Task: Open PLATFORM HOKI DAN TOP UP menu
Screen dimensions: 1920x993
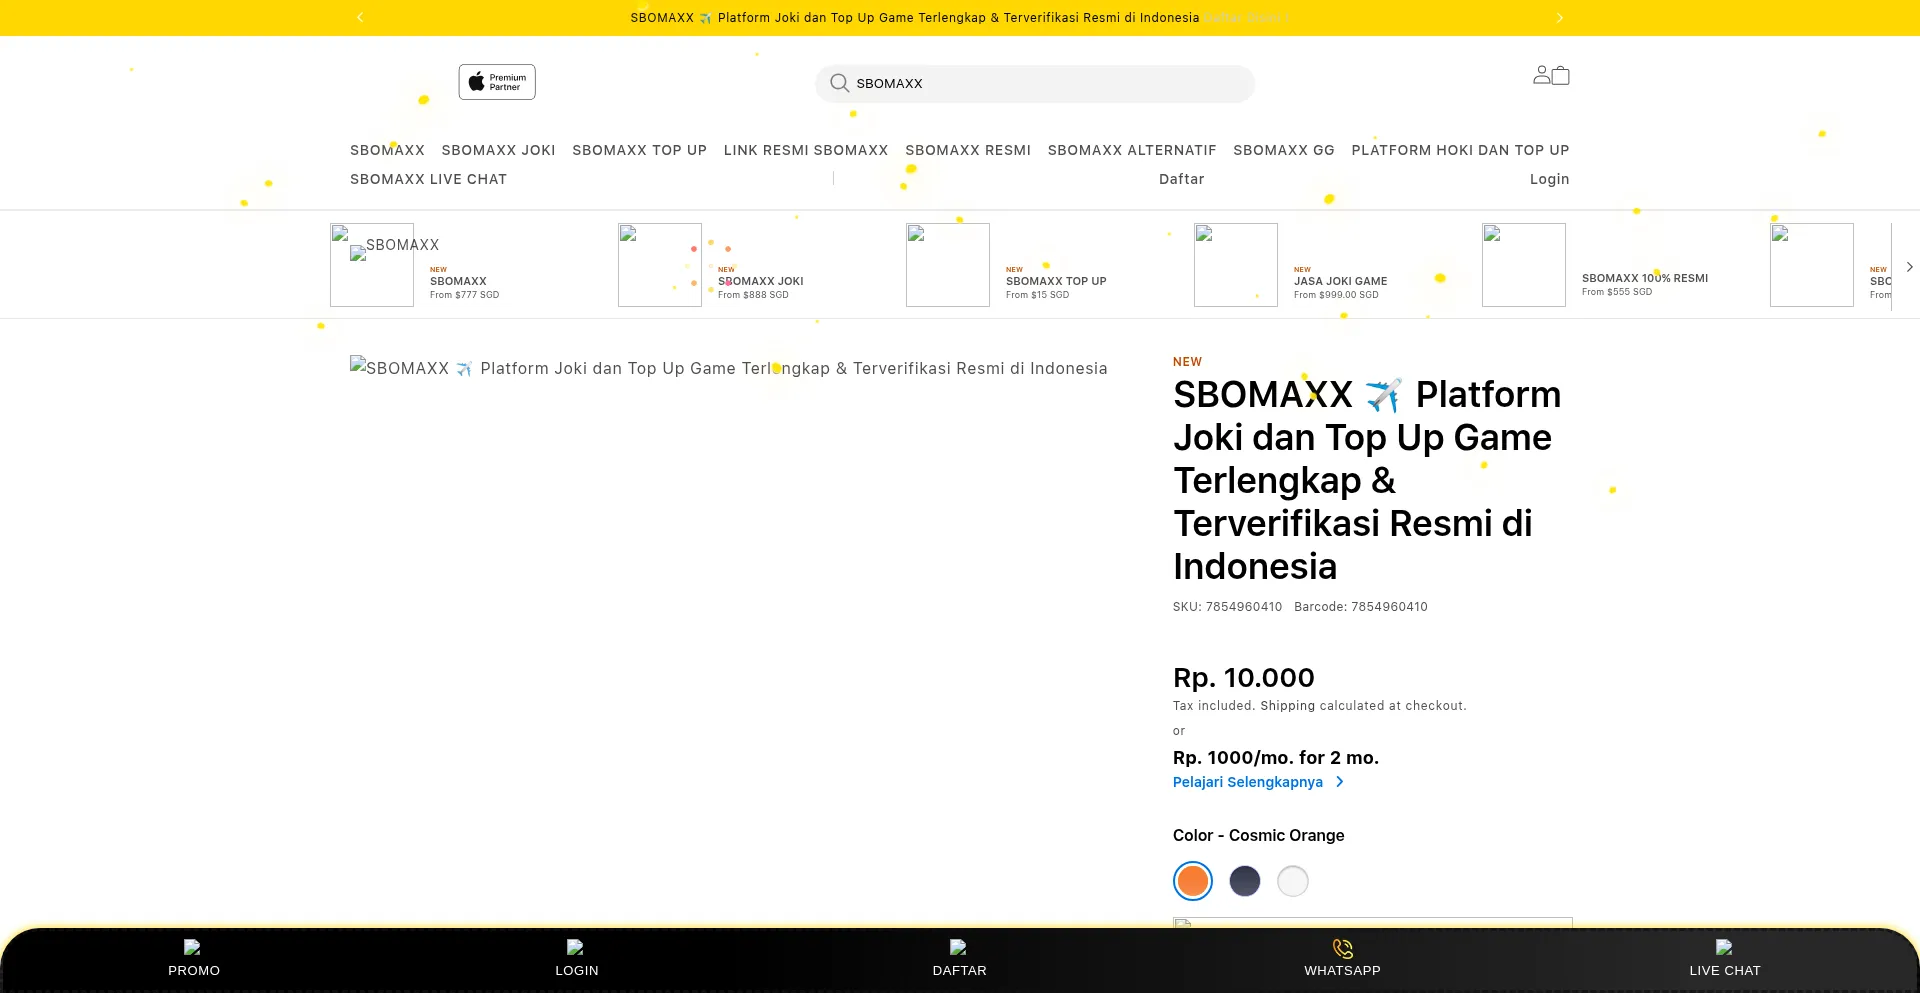Action: (1460, 150)
